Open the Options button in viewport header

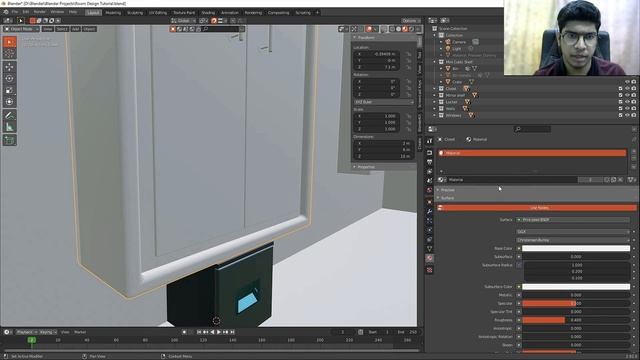pos(410,20)
